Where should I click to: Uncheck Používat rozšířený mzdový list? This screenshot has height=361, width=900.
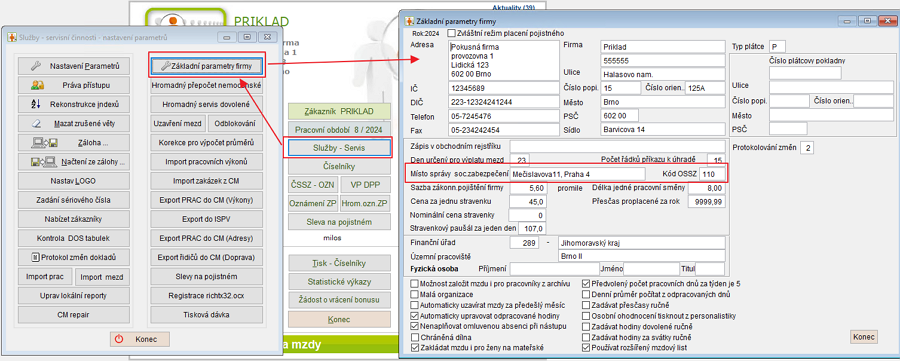(586, 348)
